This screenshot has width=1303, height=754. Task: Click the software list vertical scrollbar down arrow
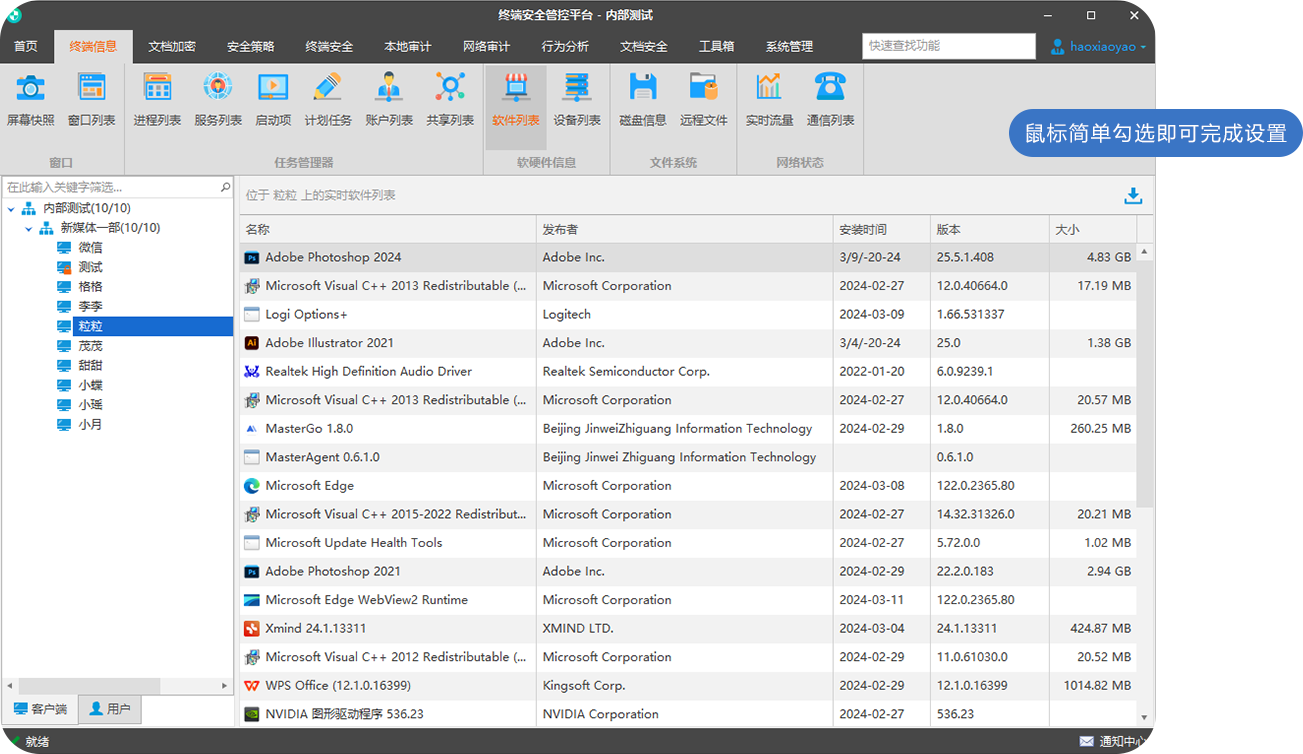point(1145,716)
